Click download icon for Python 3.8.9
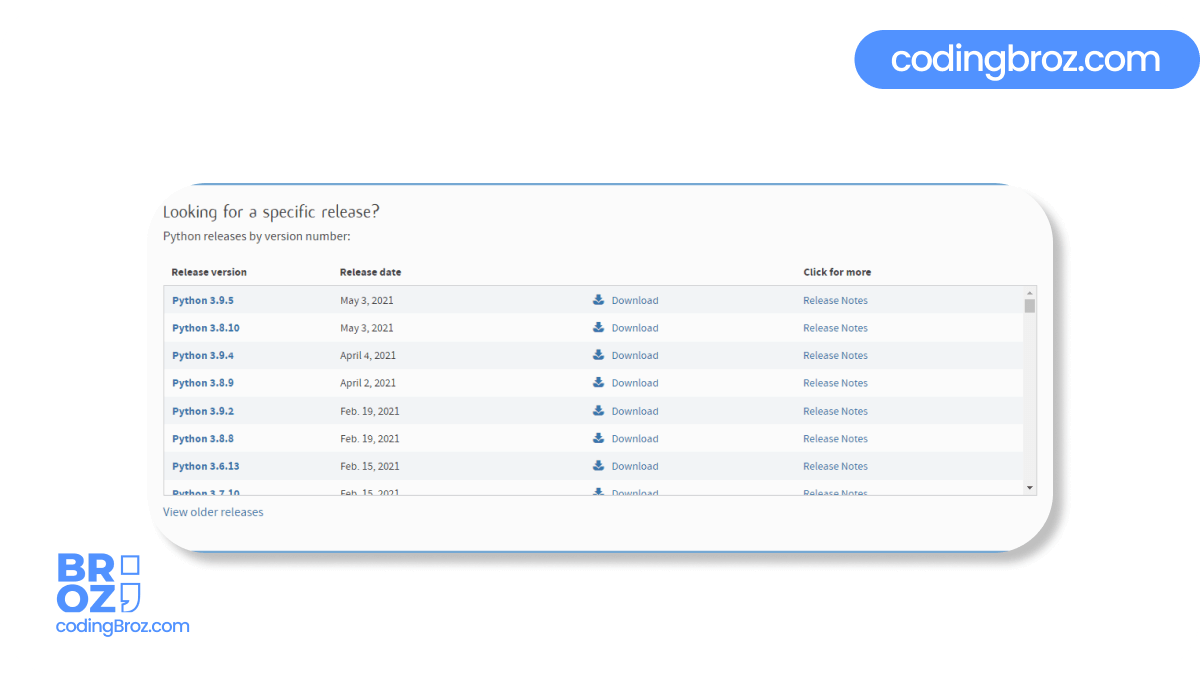The image size is (1200, 675). [x=598, y=382]
